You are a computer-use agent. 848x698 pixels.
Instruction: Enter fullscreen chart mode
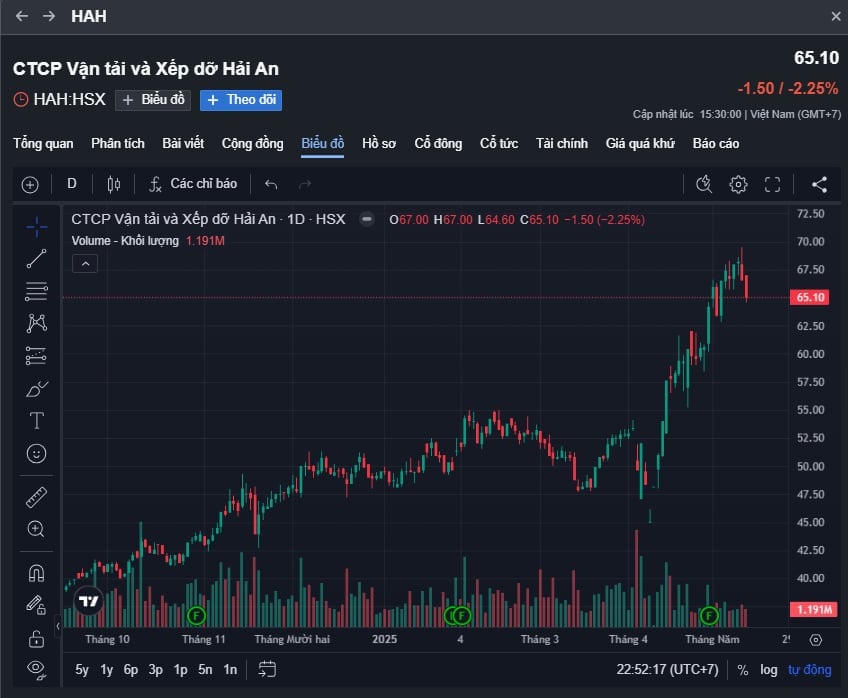tap(772, 184)
